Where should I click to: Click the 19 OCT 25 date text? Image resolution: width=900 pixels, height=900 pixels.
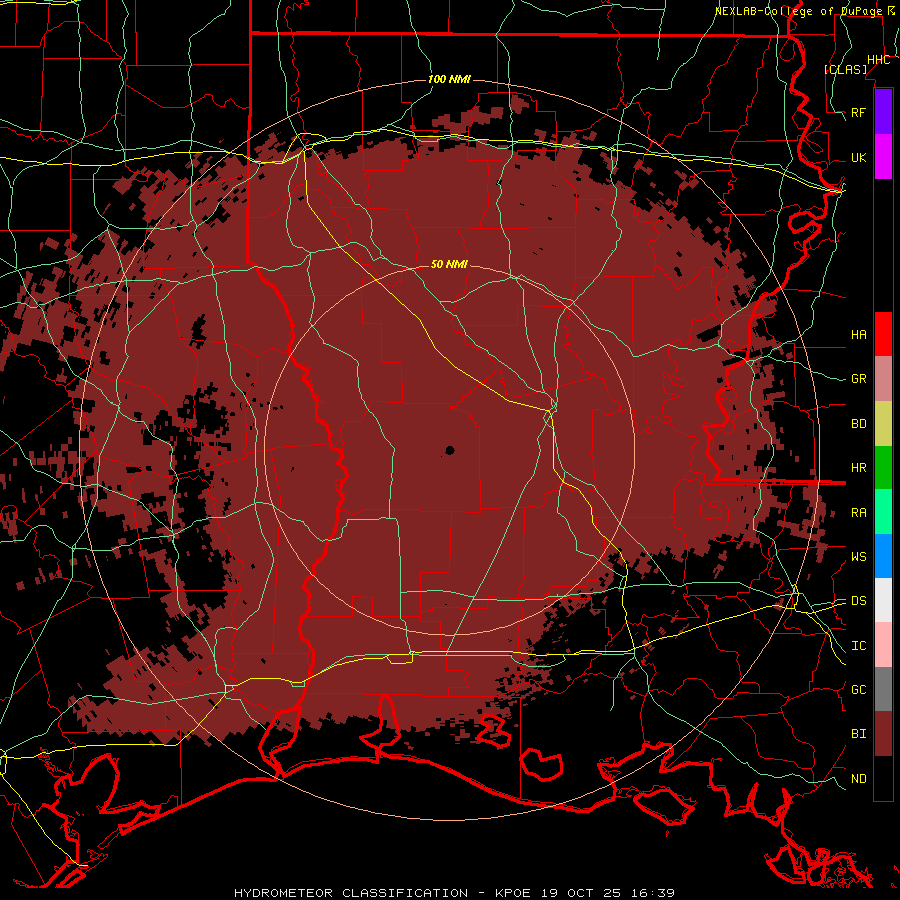pos(581,893)
